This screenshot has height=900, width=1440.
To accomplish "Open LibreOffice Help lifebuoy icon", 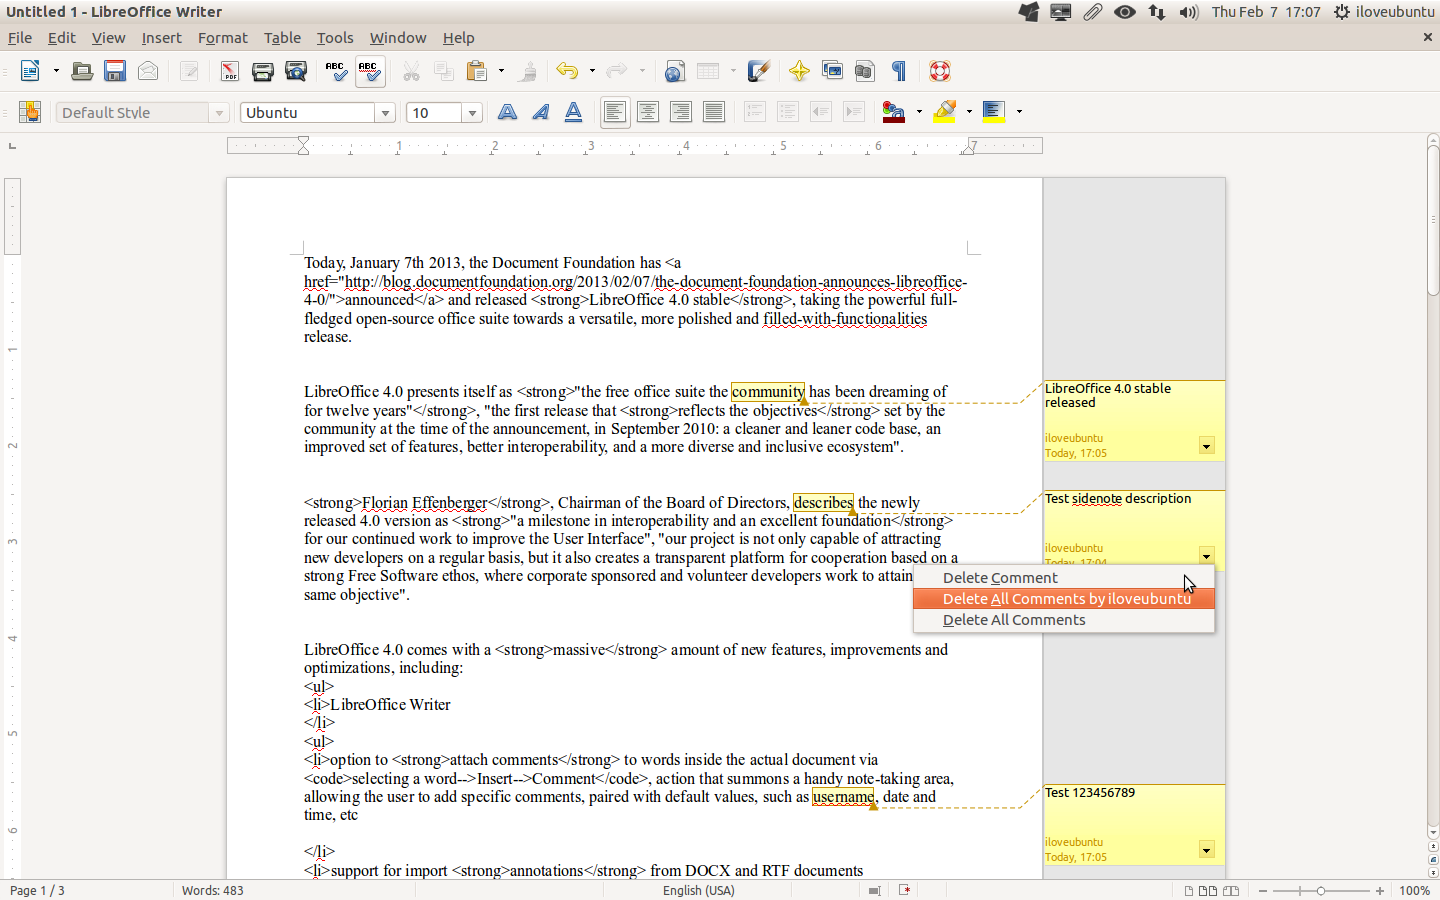I will coord(940,71).
